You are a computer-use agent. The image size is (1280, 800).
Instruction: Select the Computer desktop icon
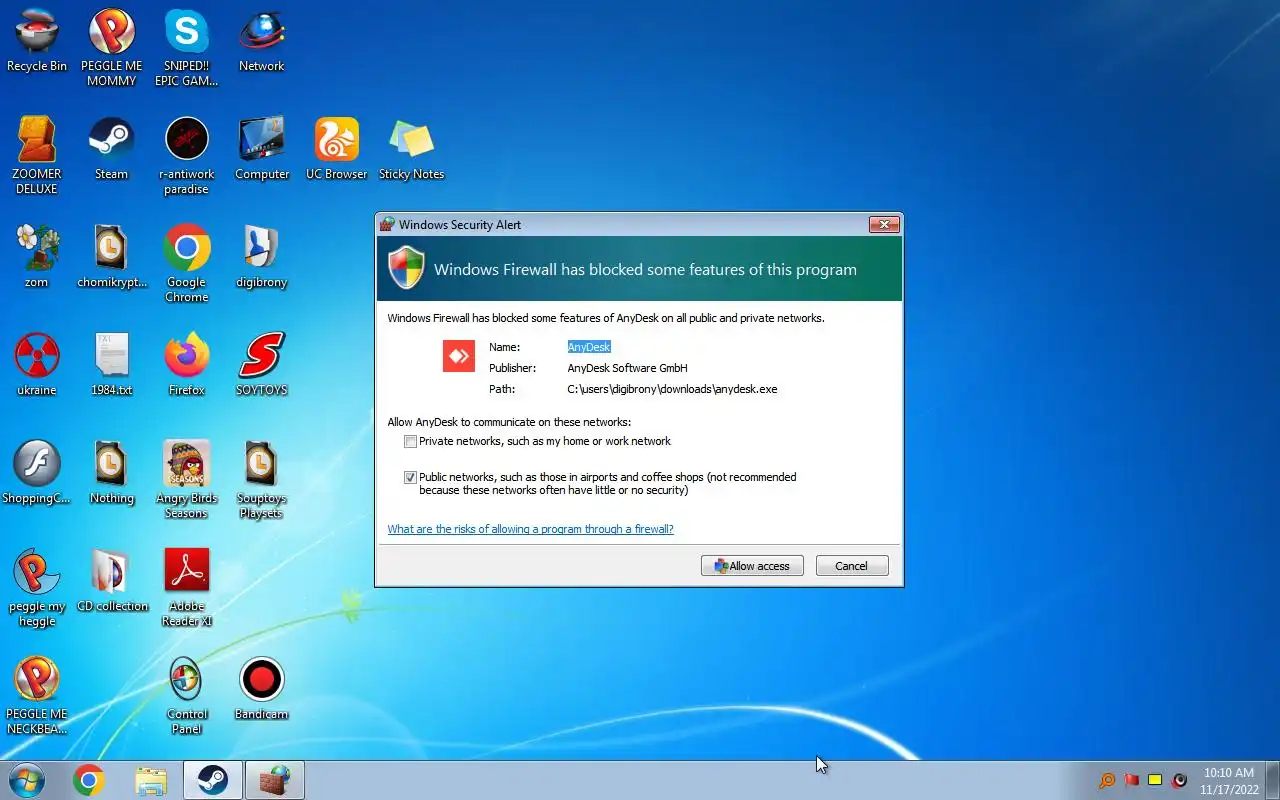[x=262, y=149]
